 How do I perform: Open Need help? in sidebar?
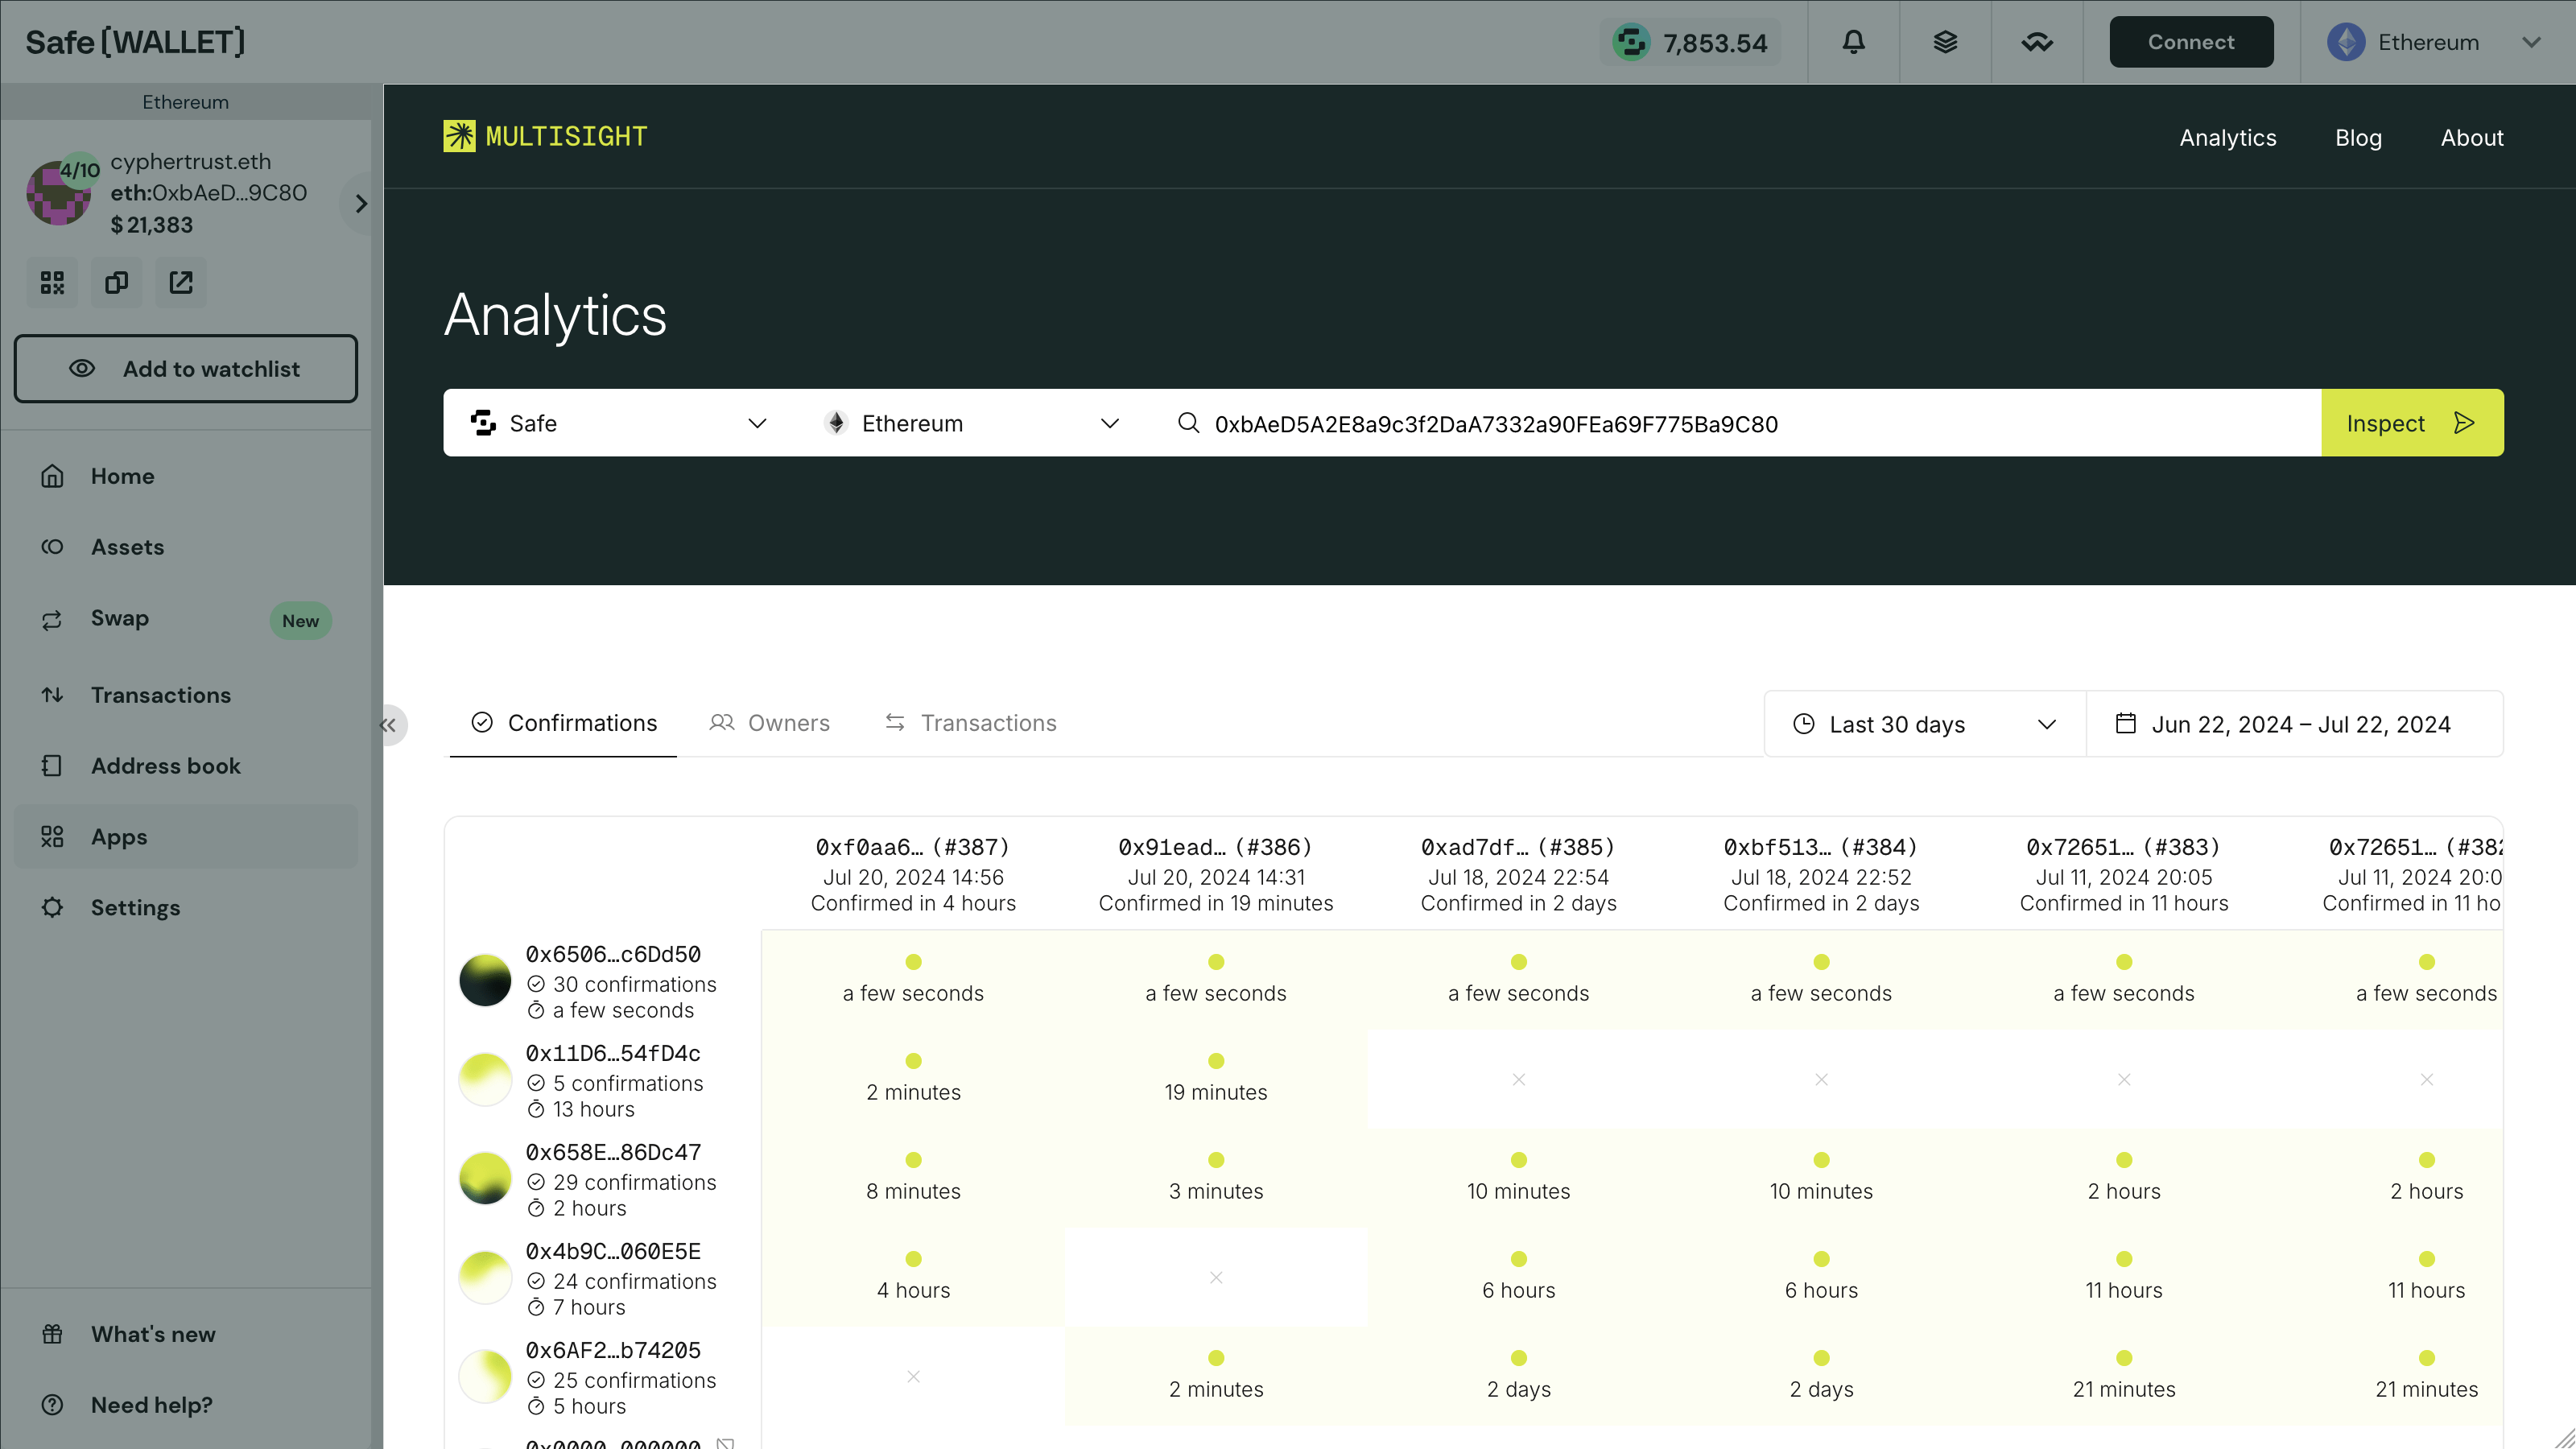click(x=186, y=1405)
